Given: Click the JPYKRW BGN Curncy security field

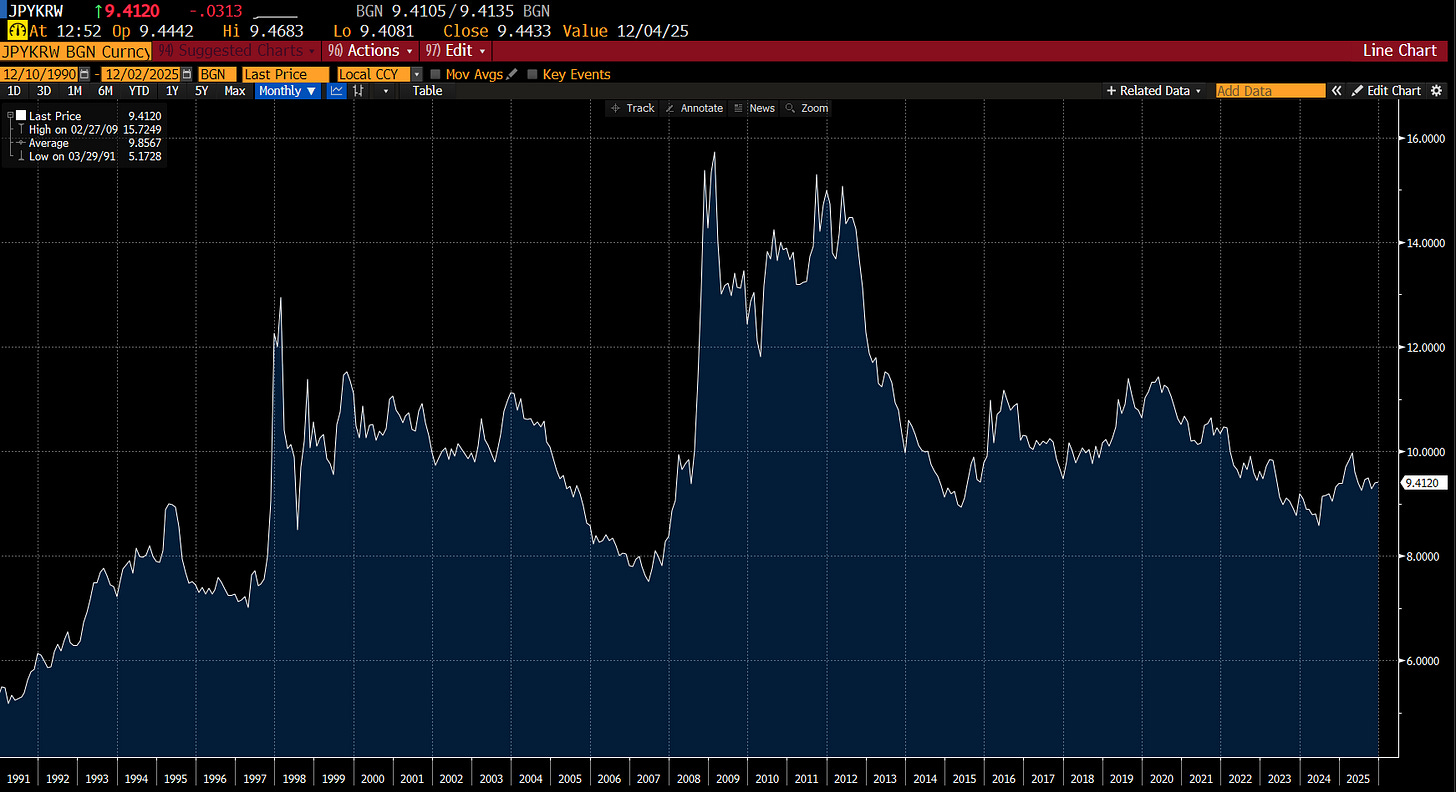Looking at the screenshot, I should 76,50.
